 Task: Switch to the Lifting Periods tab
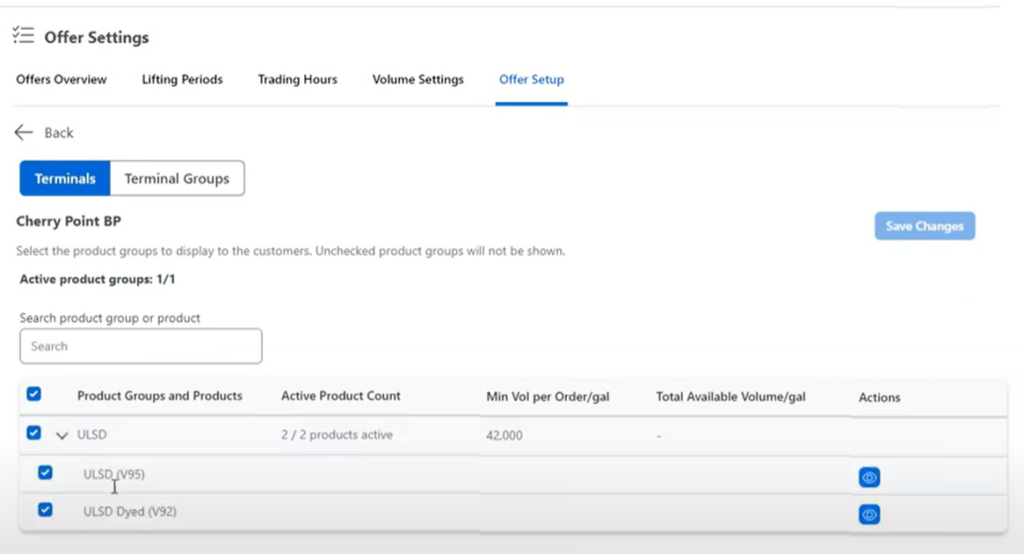[x=182, y=80]
